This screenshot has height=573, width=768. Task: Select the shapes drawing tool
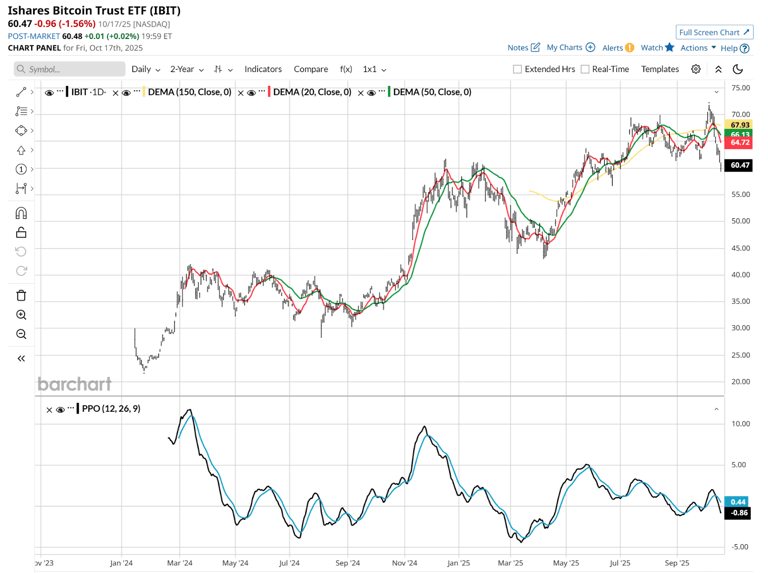(x=21, y=131)
